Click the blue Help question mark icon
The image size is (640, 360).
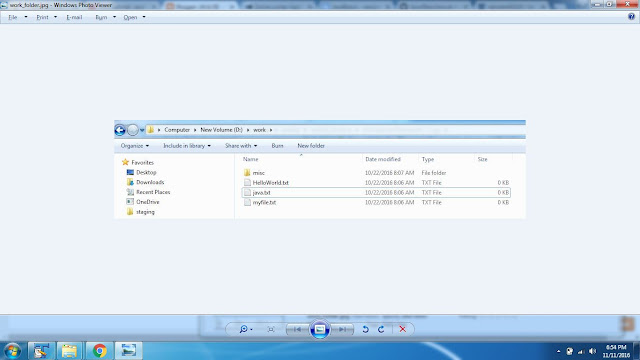coord(631,16)
